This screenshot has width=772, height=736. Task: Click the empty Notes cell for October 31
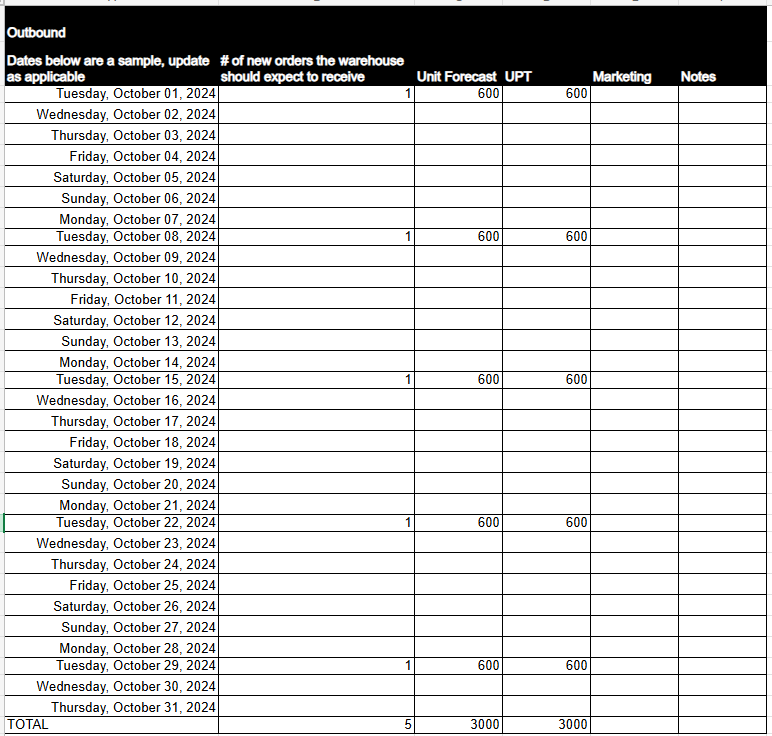tap(722, 707)
